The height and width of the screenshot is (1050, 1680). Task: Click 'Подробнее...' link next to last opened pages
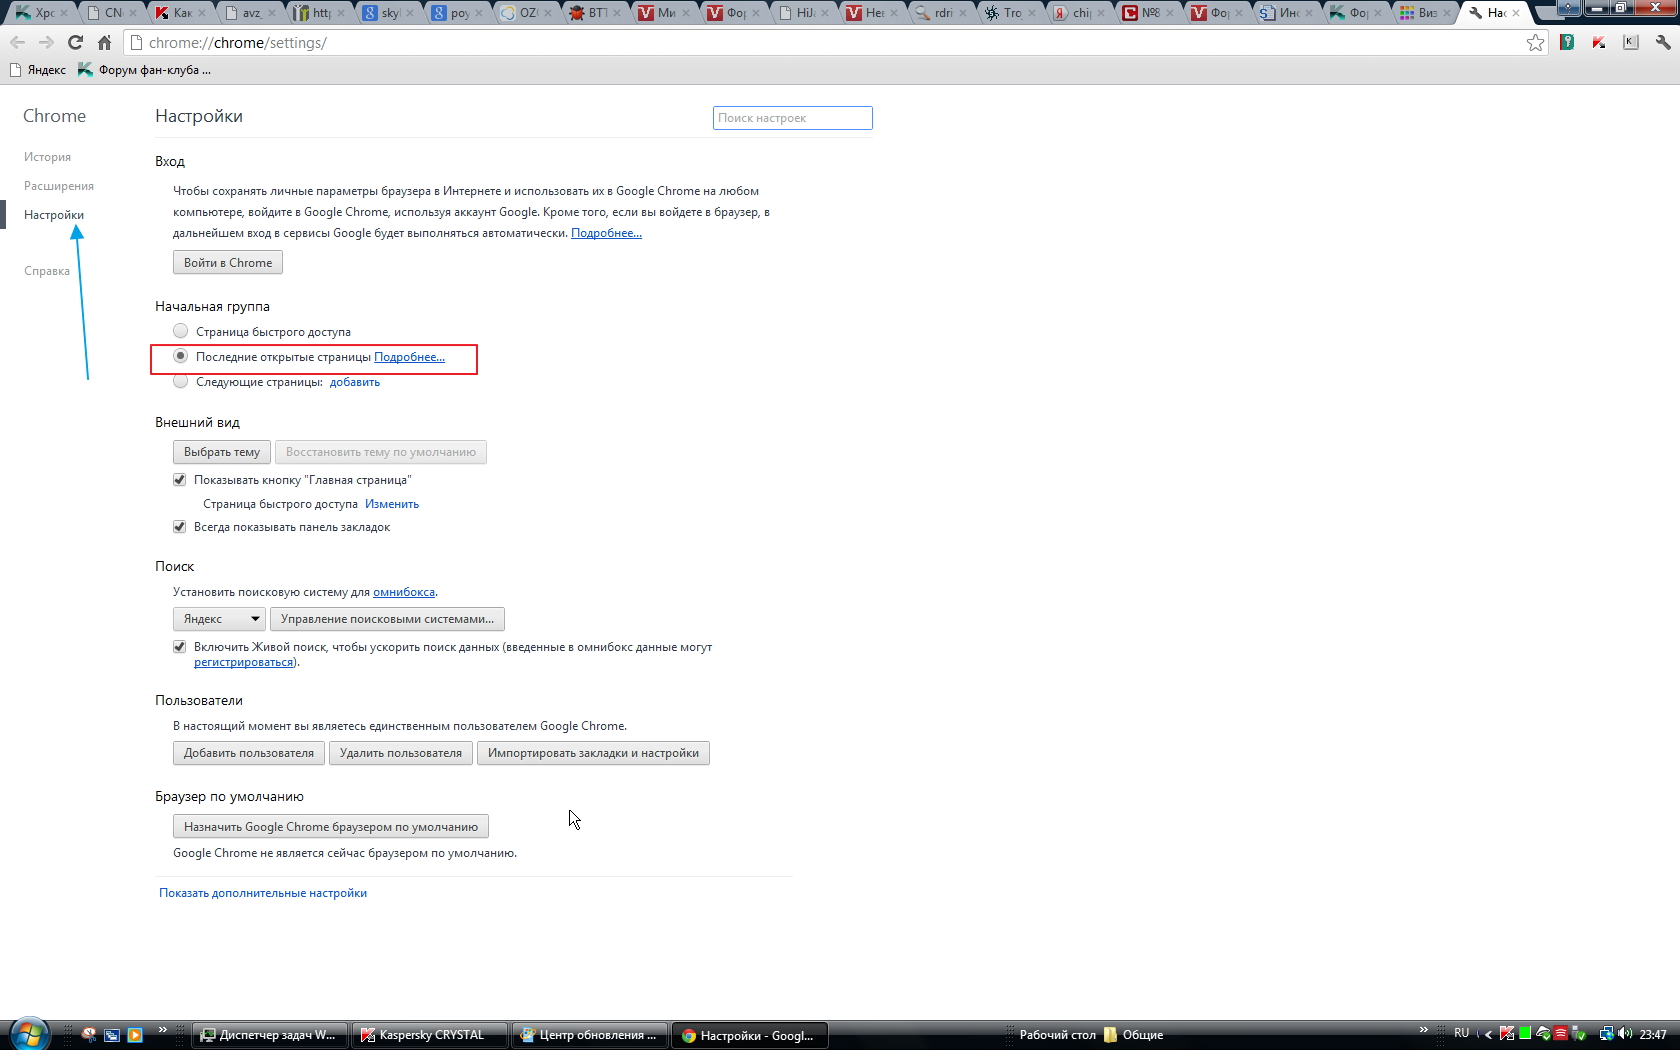tap(409, 357)
